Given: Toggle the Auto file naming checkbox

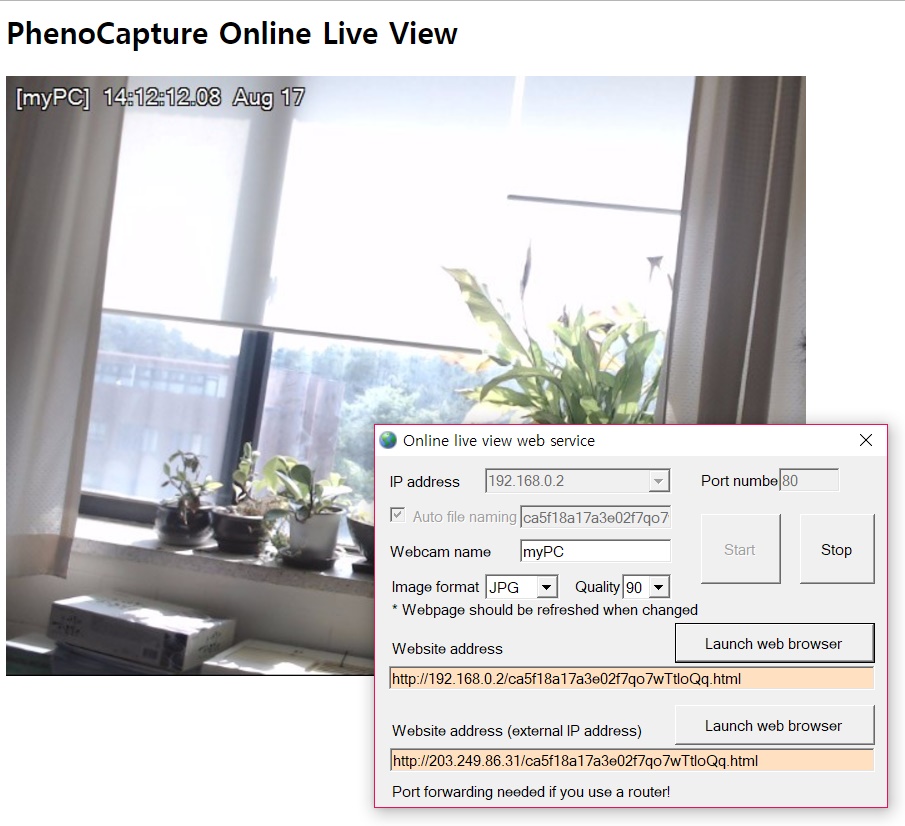Looking at the screenshot, I should pyautogui.click(x=398, y=516).
